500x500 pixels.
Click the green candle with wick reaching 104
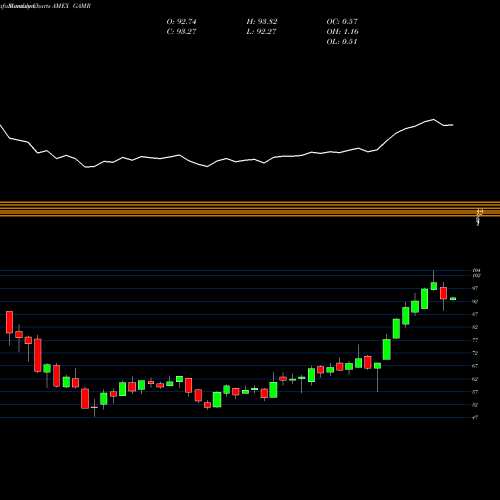point(434,286)
